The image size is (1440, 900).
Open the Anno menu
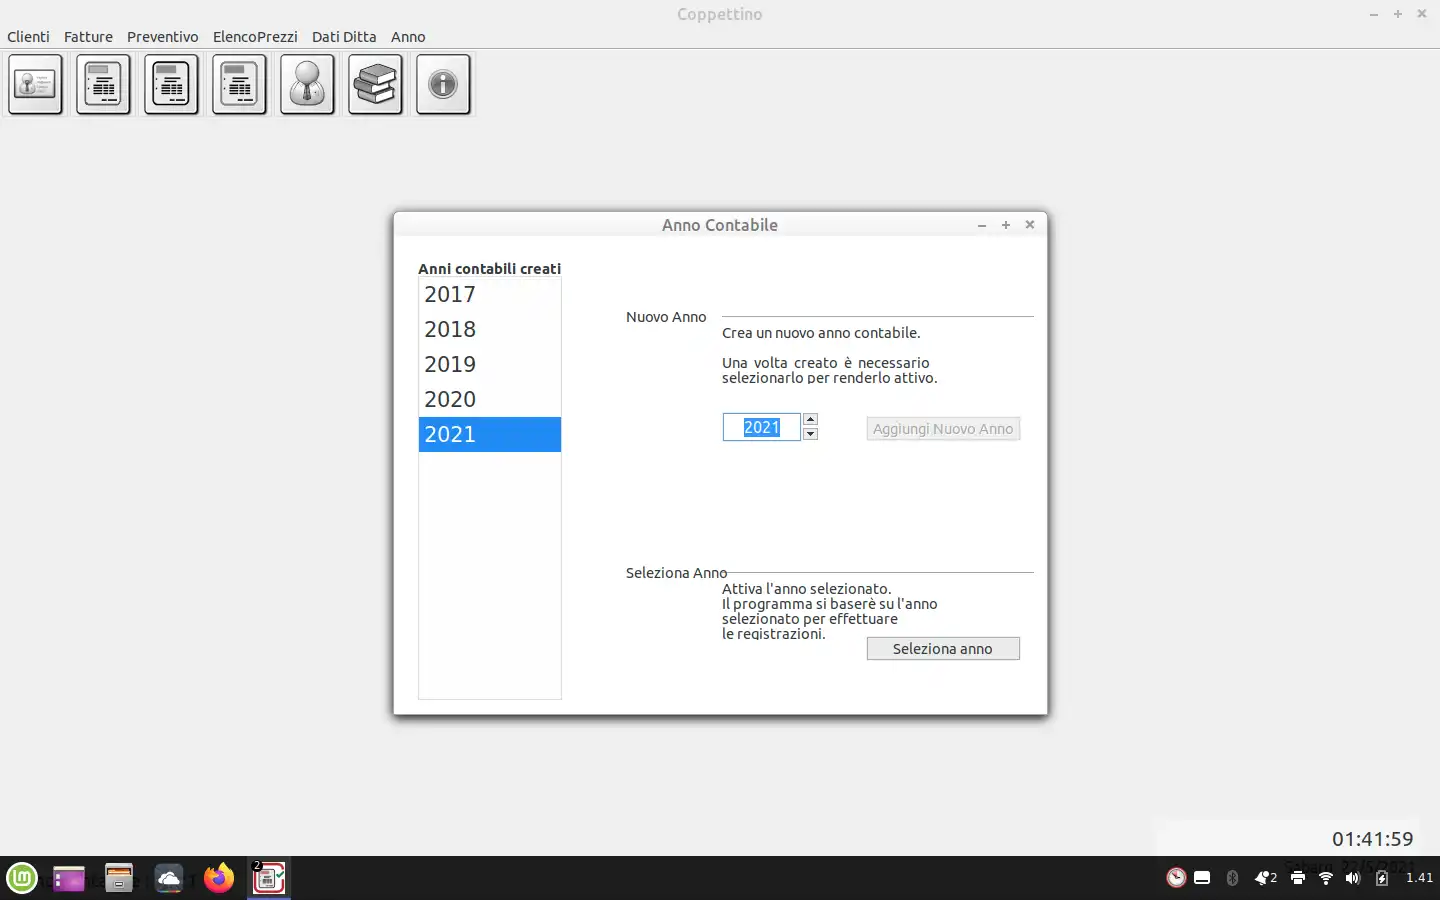(x=408, y=37)
